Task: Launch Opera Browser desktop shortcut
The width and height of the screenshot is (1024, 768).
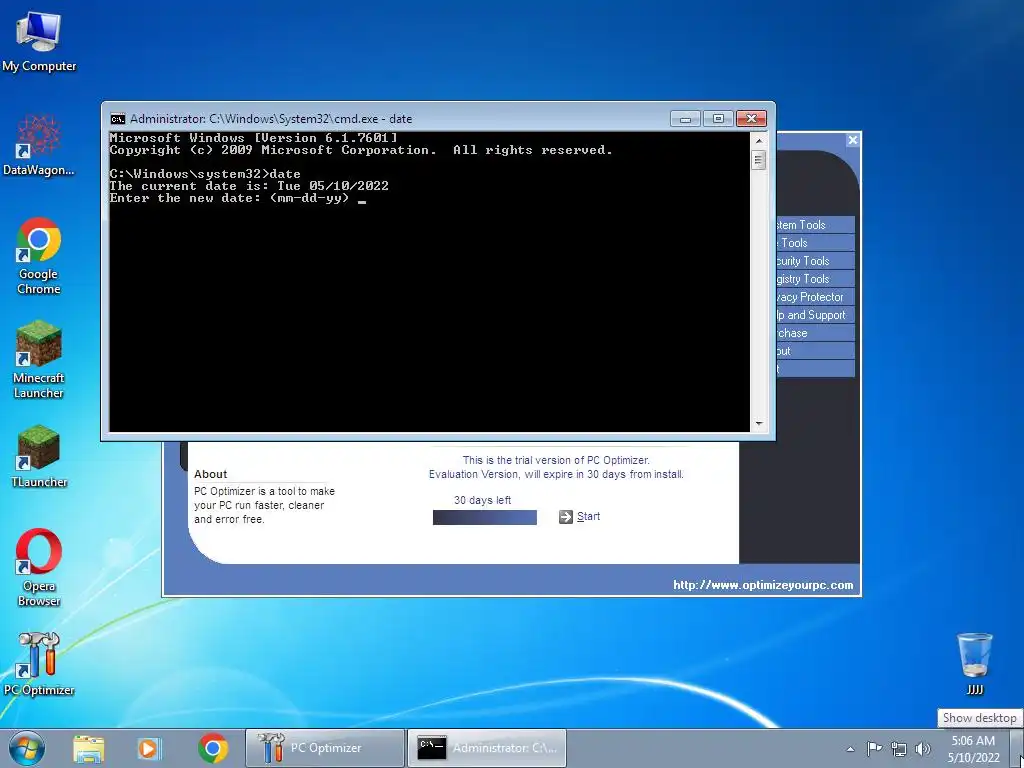Action: [39, 567]
